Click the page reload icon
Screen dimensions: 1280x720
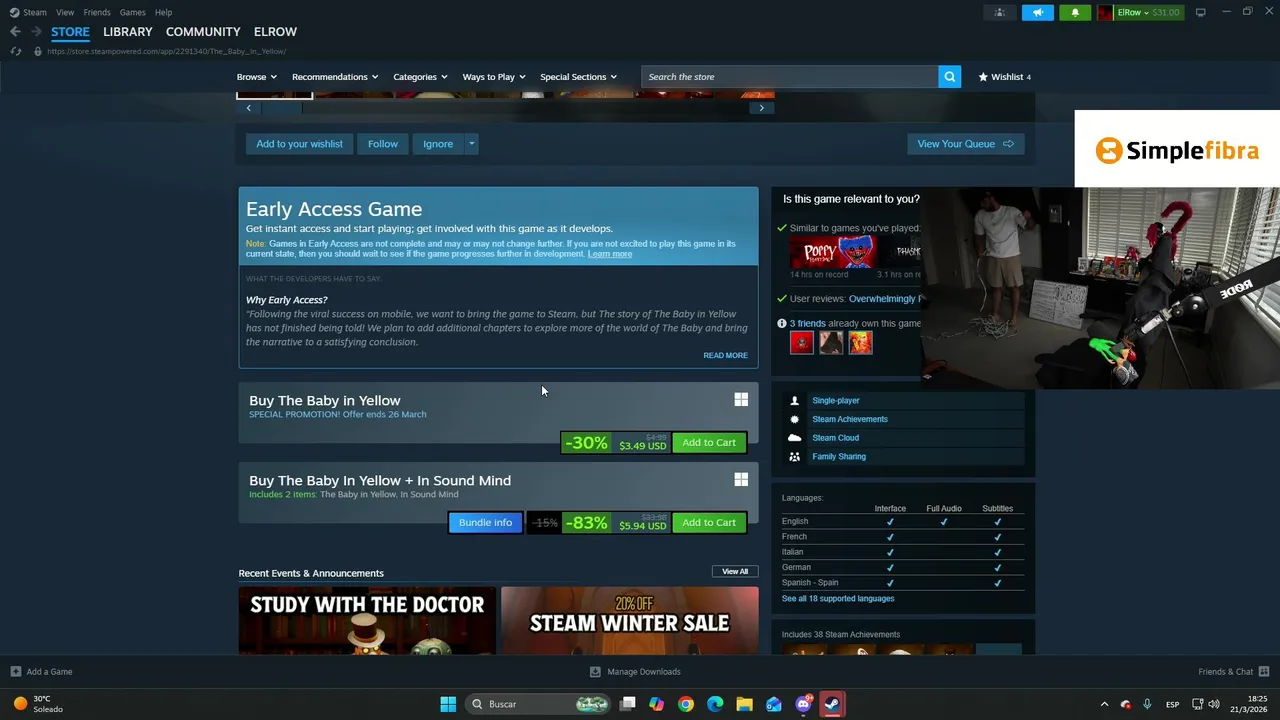16,51
